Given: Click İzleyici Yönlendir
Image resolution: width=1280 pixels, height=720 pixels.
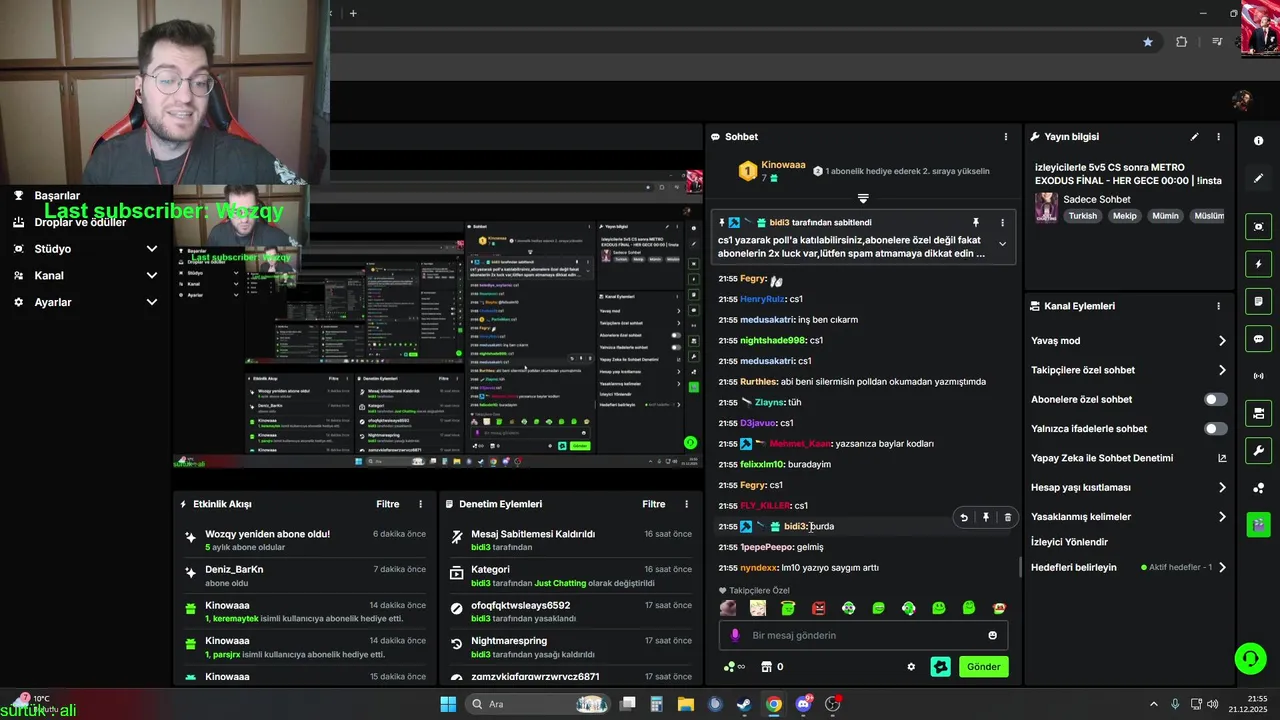Looking at the screenshot, I should click(x=1069, y=542).
